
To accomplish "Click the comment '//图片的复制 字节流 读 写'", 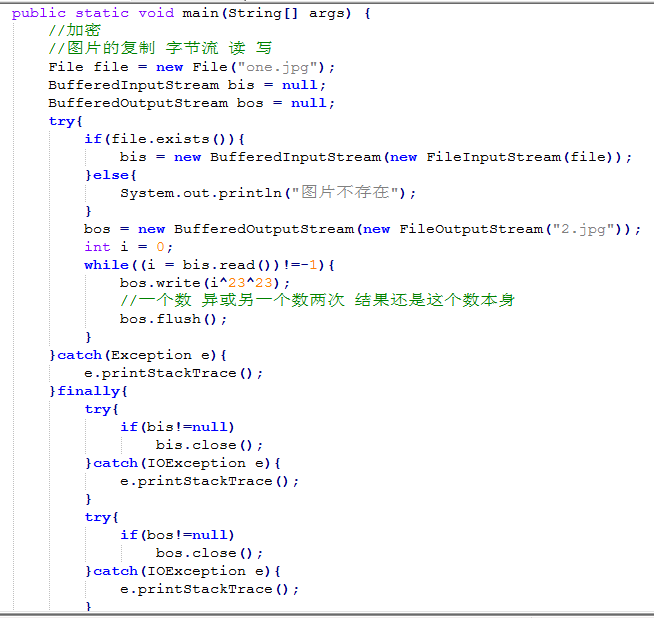I will (160, 48).
